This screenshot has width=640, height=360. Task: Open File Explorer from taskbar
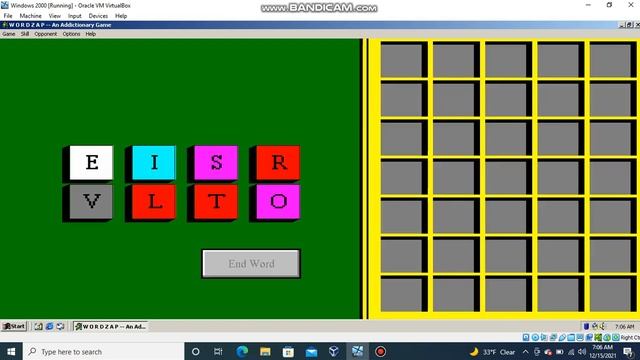point(265,351)
